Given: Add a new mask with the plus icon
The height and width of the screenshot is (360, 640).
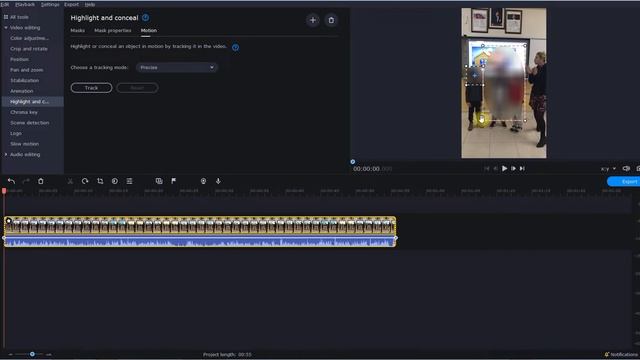Looking at the screenshot, I should pyautogui.click(x=313, y=20).
